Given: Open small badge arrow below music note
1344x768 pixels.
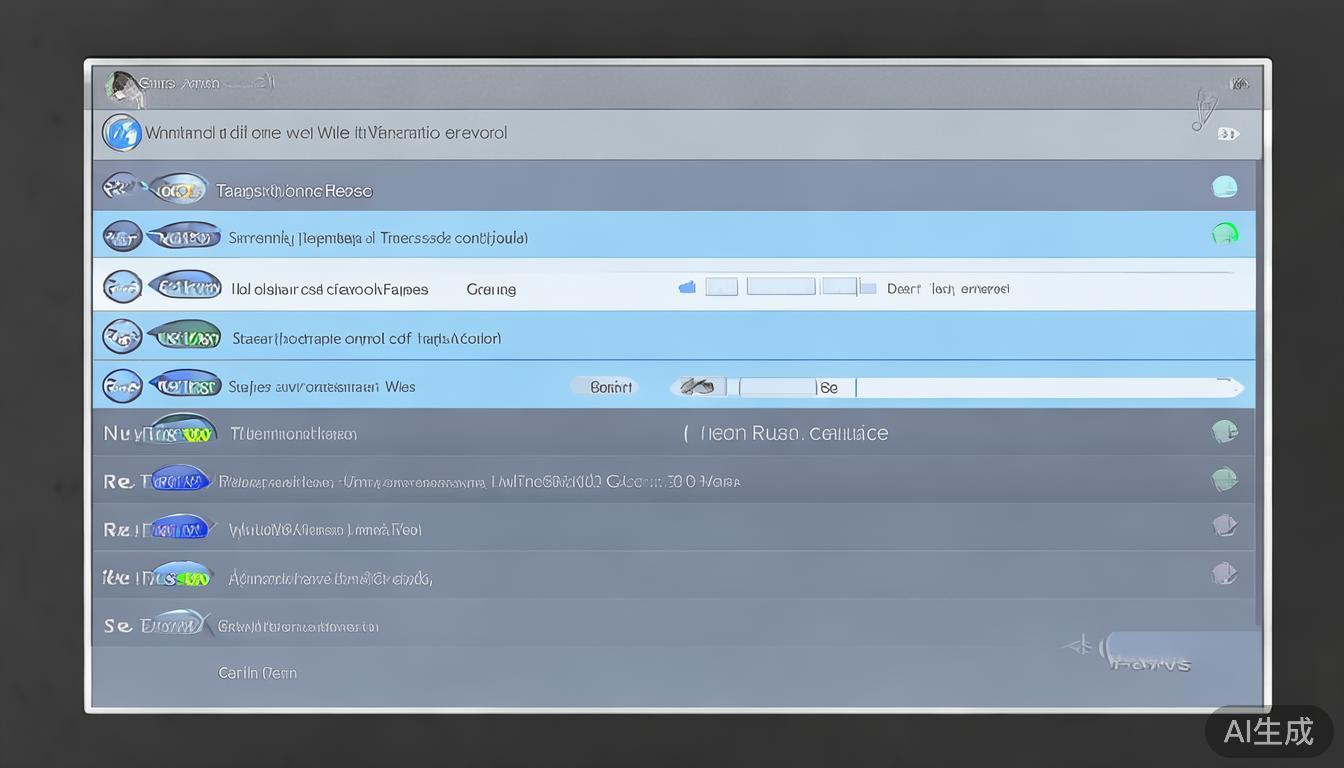Looking at the screenshot, I should [x=1228, y=134].
